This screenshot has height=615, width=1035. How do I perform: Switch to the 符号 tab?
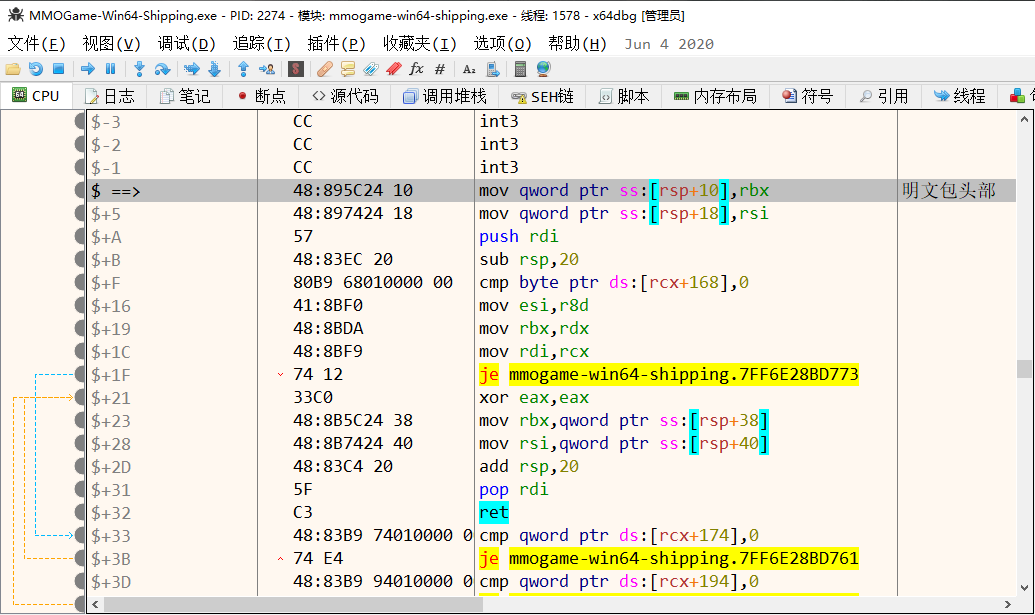tap(808, 96)
